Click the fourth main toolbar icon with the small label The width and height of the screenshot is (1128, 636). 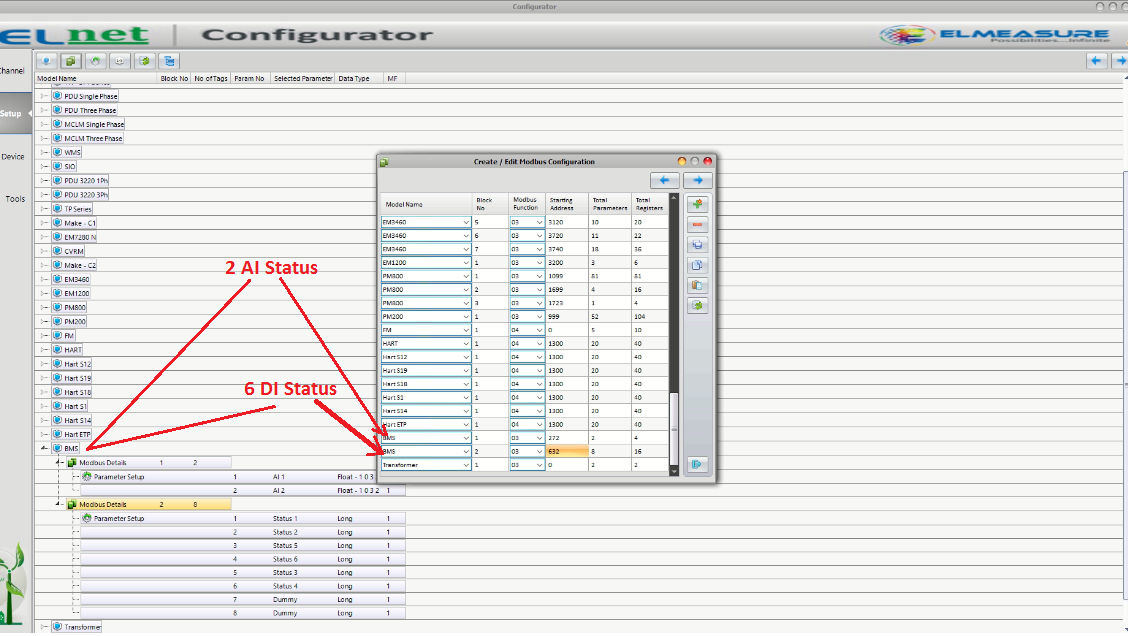coord(119,61)
